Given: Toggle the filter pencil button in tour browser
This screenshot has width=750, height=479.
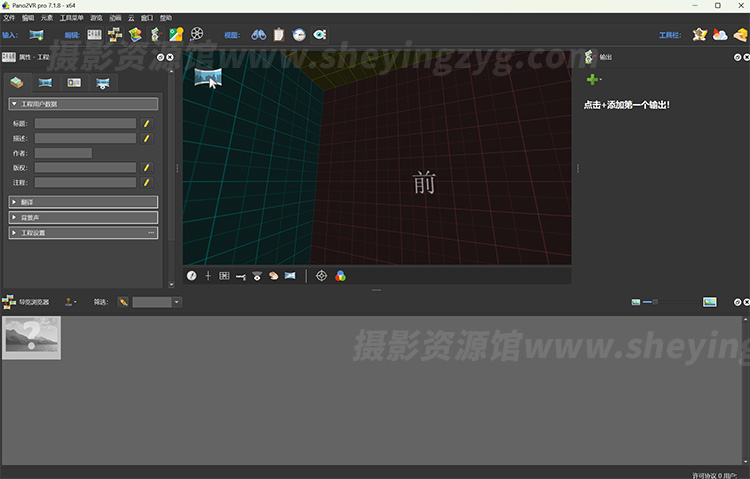Looking at the screenshot, I should 123,302.
